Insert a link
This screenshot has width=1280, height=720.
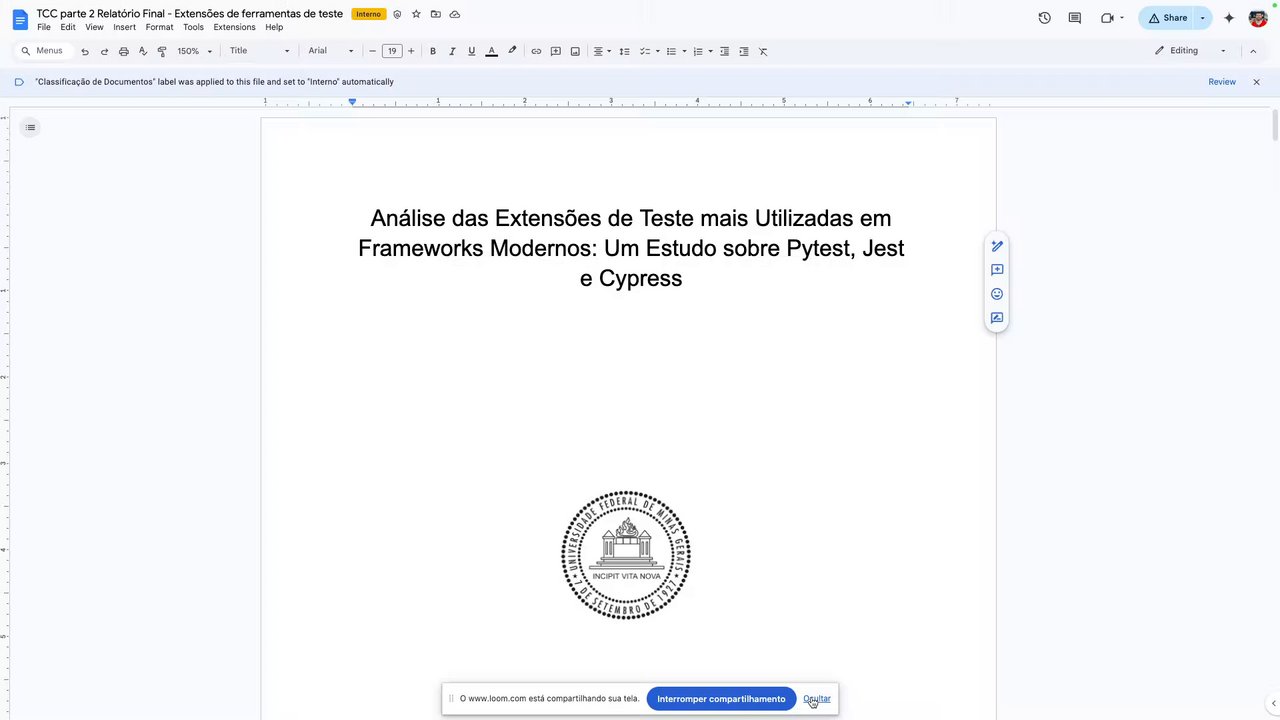click(x=536, y=51)
